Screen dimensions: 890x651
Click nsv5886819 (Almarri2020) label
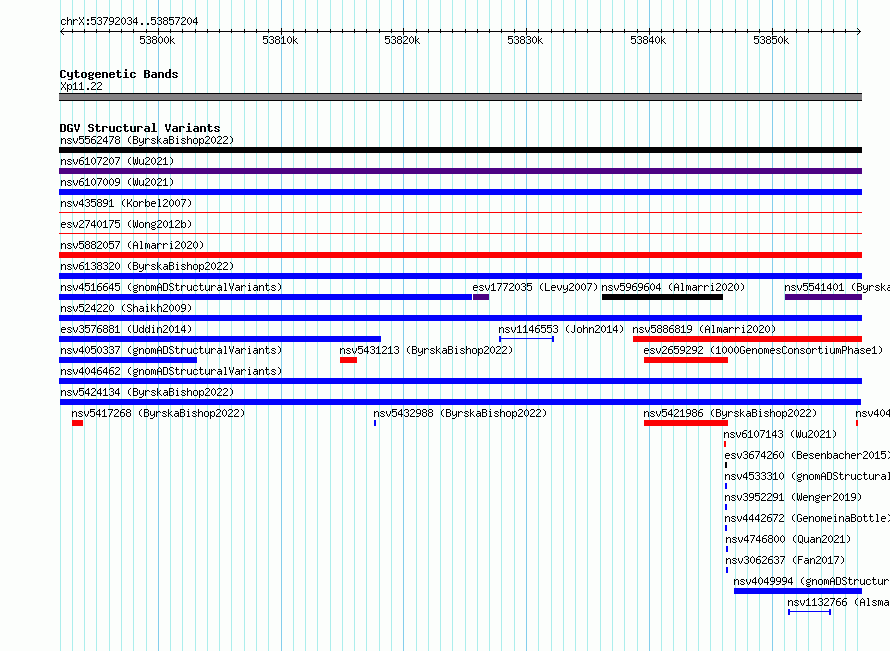click(704, 329)
